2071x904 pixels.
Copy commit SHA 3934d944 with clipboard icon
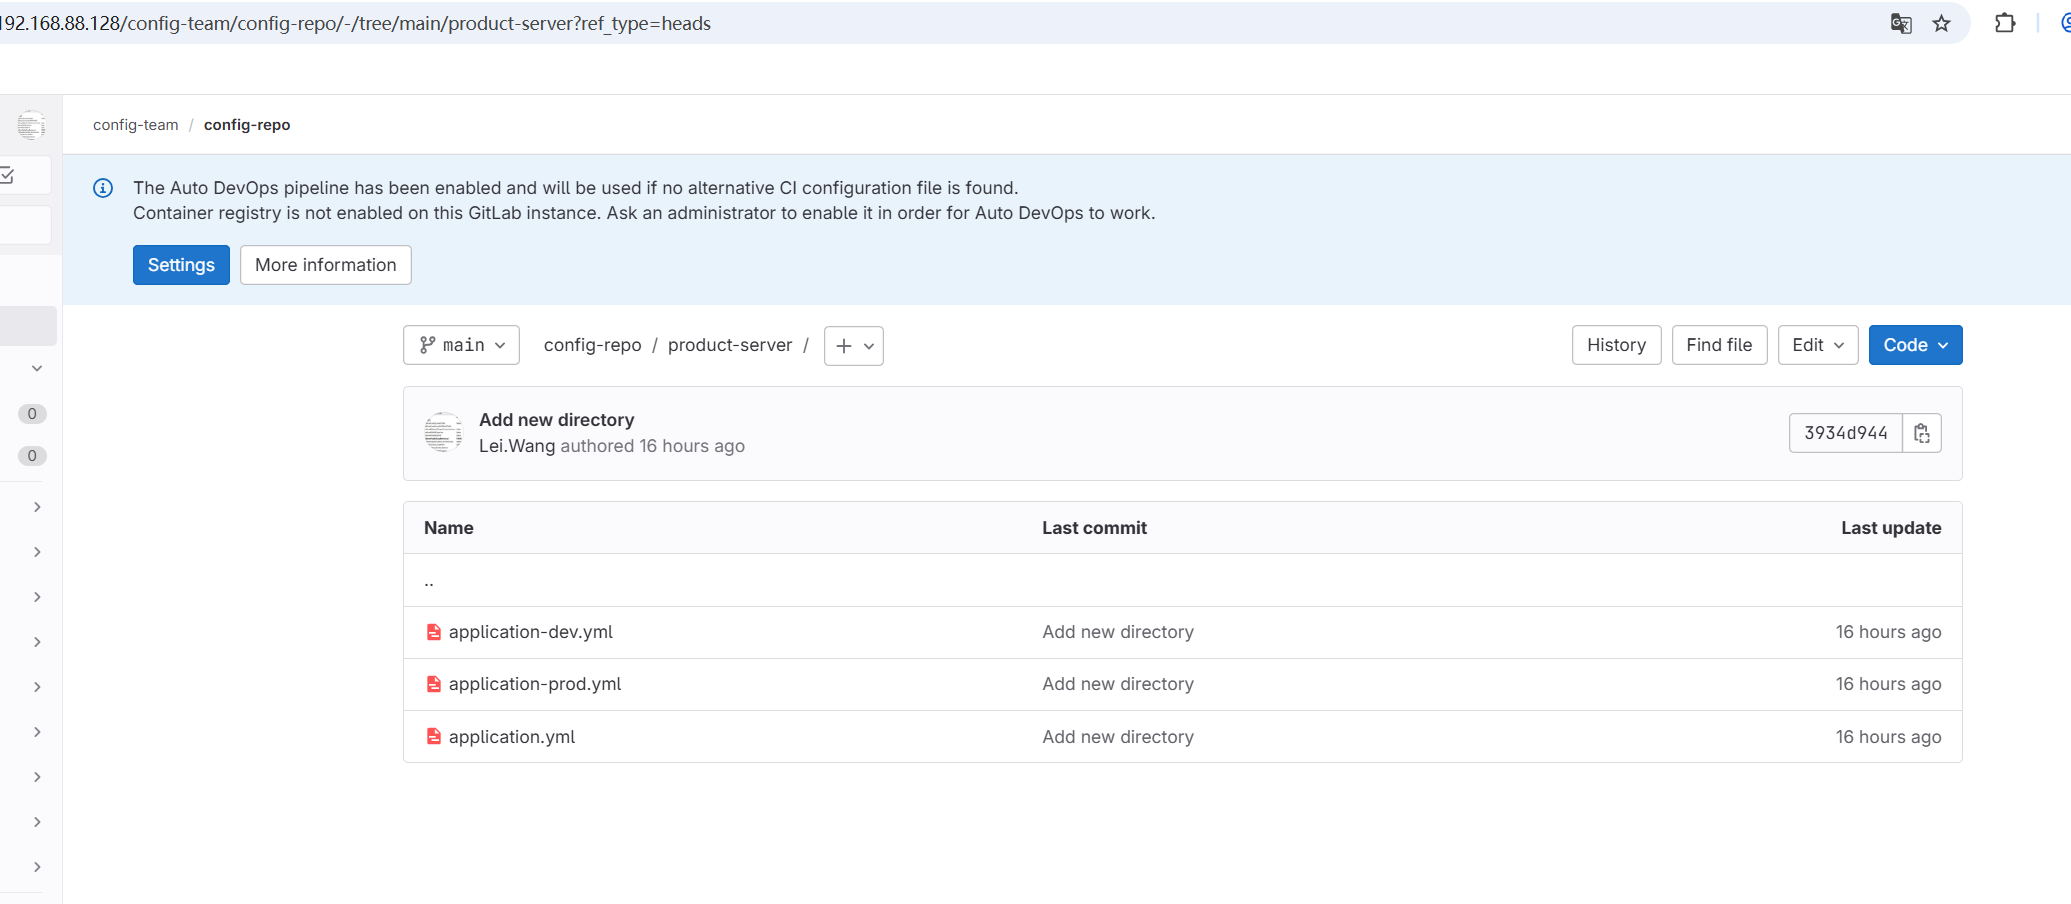tap(1921, 433)
